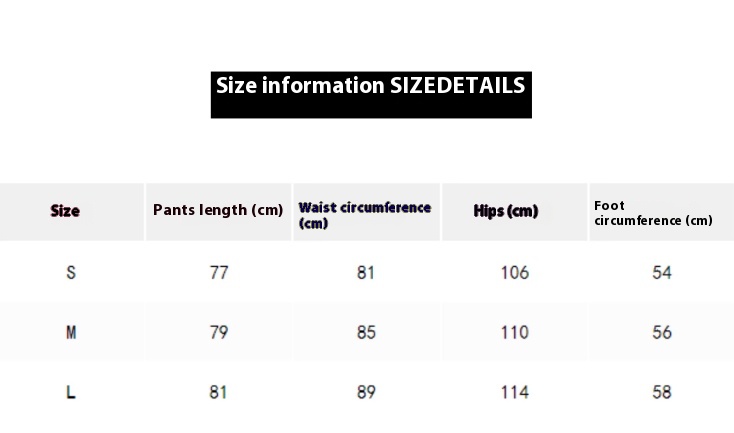Click foot circumference value 54
The width and height of the screenshot is (734, 433).
[x=662, y=272]
